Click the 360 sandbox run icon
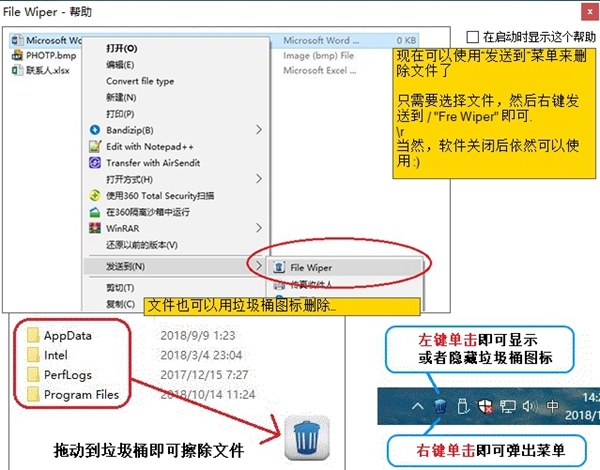 (95, 212)
